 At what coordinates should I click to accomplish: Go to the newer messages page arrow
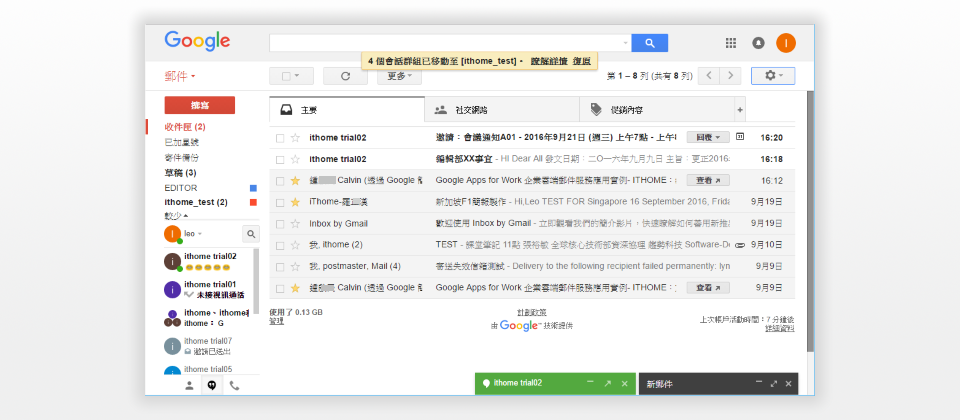[x=708, y=76]
